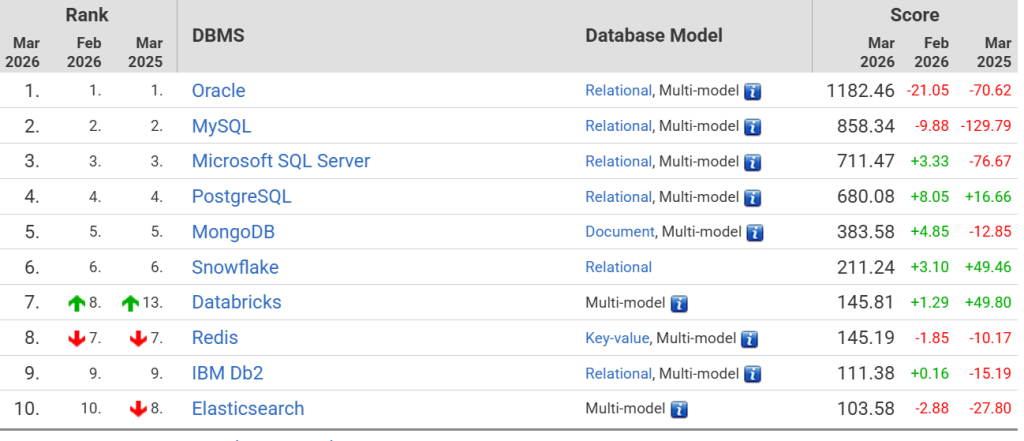Click the info icon in Oracle row

(x=753, y=91)
